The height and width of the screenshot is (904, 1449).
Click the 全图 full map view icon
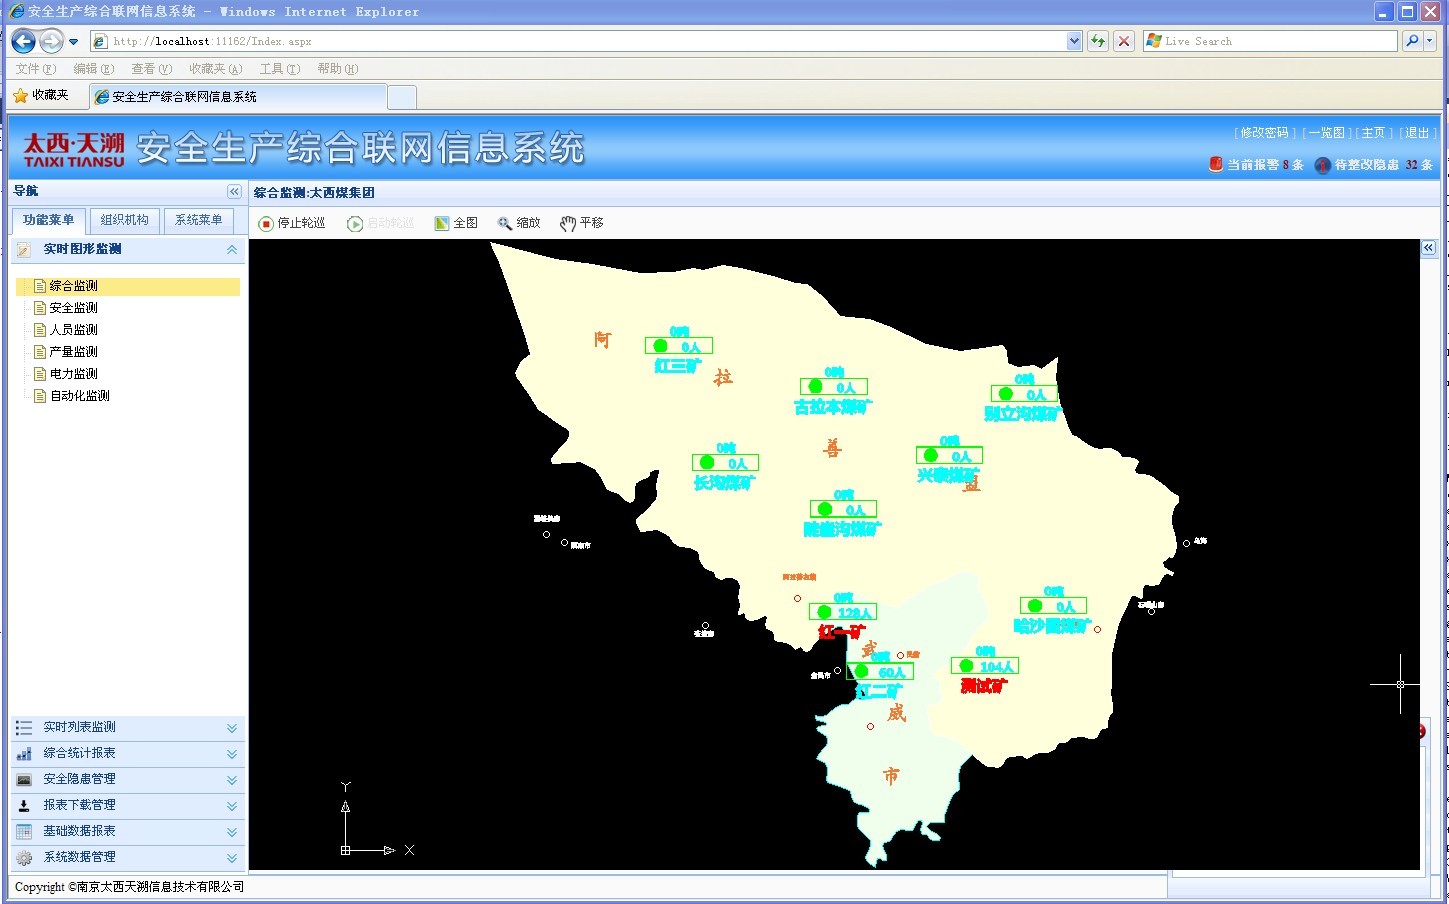click(442, 224)
